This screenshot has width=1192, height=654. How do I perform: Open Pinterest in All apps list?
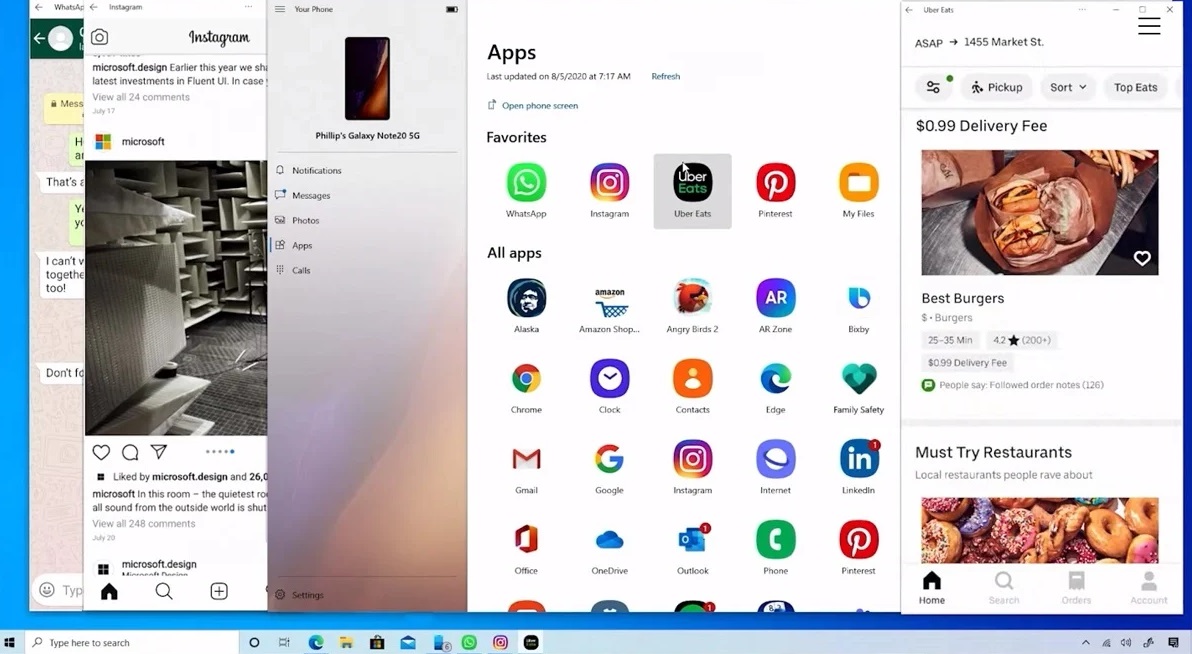tap(858, 540)
